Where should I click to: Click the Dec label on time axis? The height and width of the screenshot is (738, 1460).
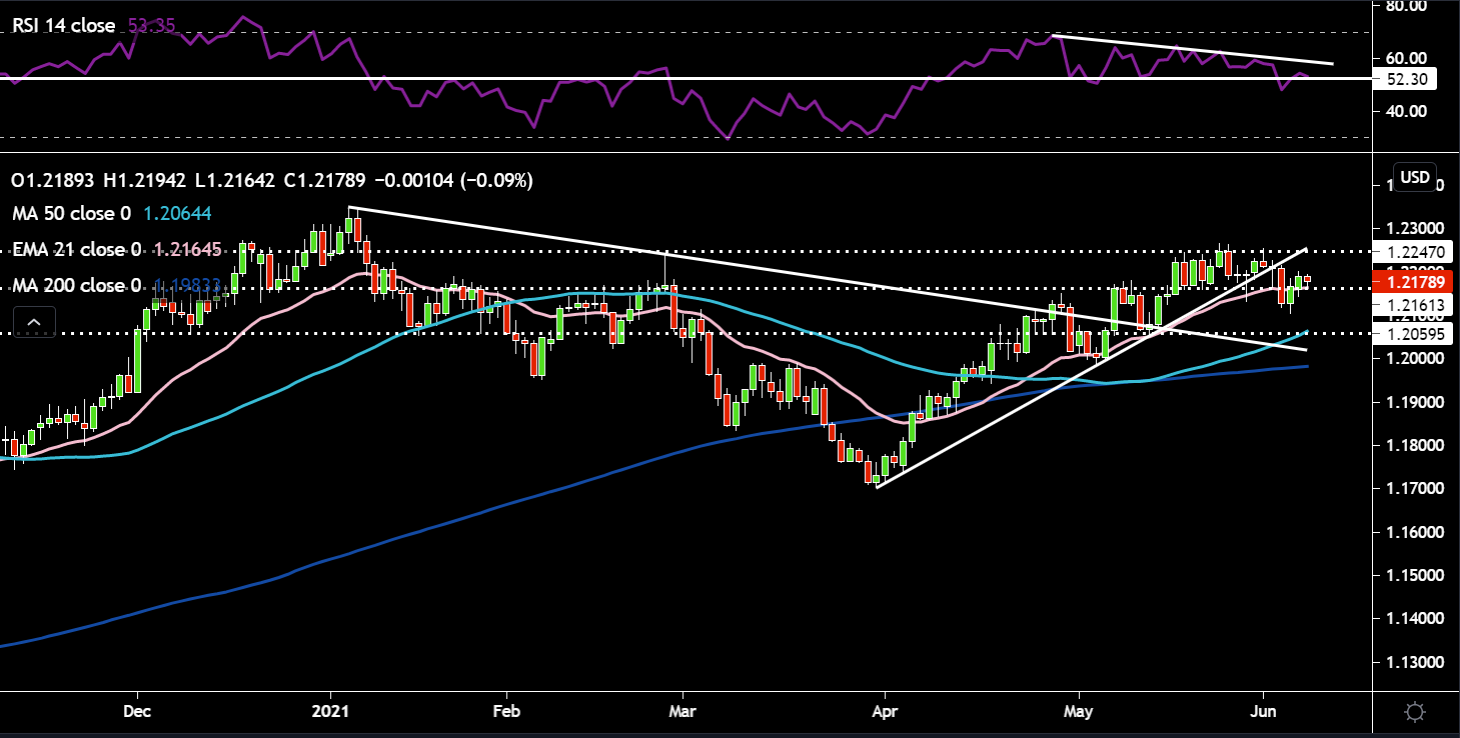(x=137, y=712)
